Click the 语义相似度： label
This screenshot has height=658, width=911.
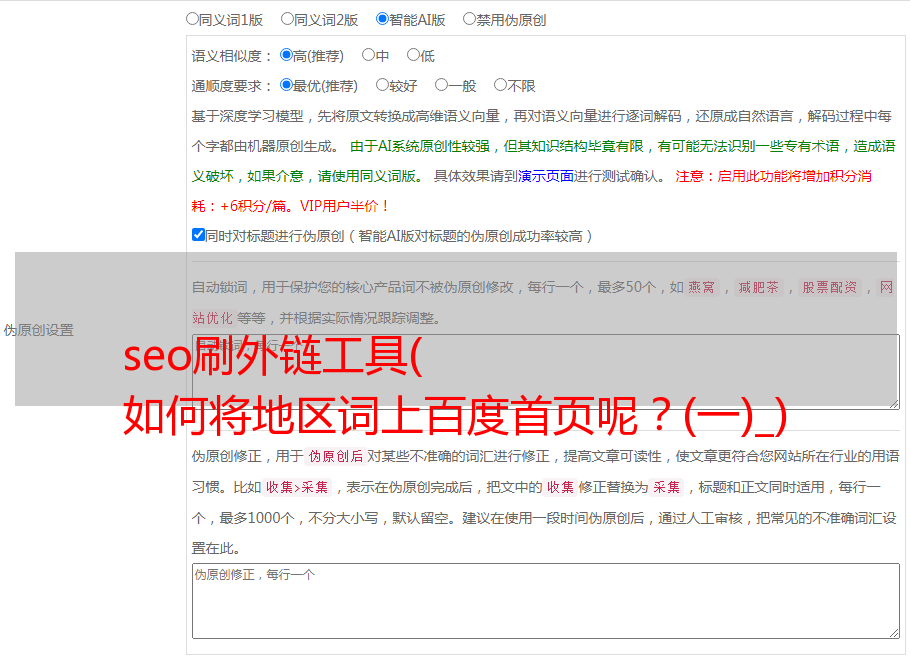coord(232,56)
